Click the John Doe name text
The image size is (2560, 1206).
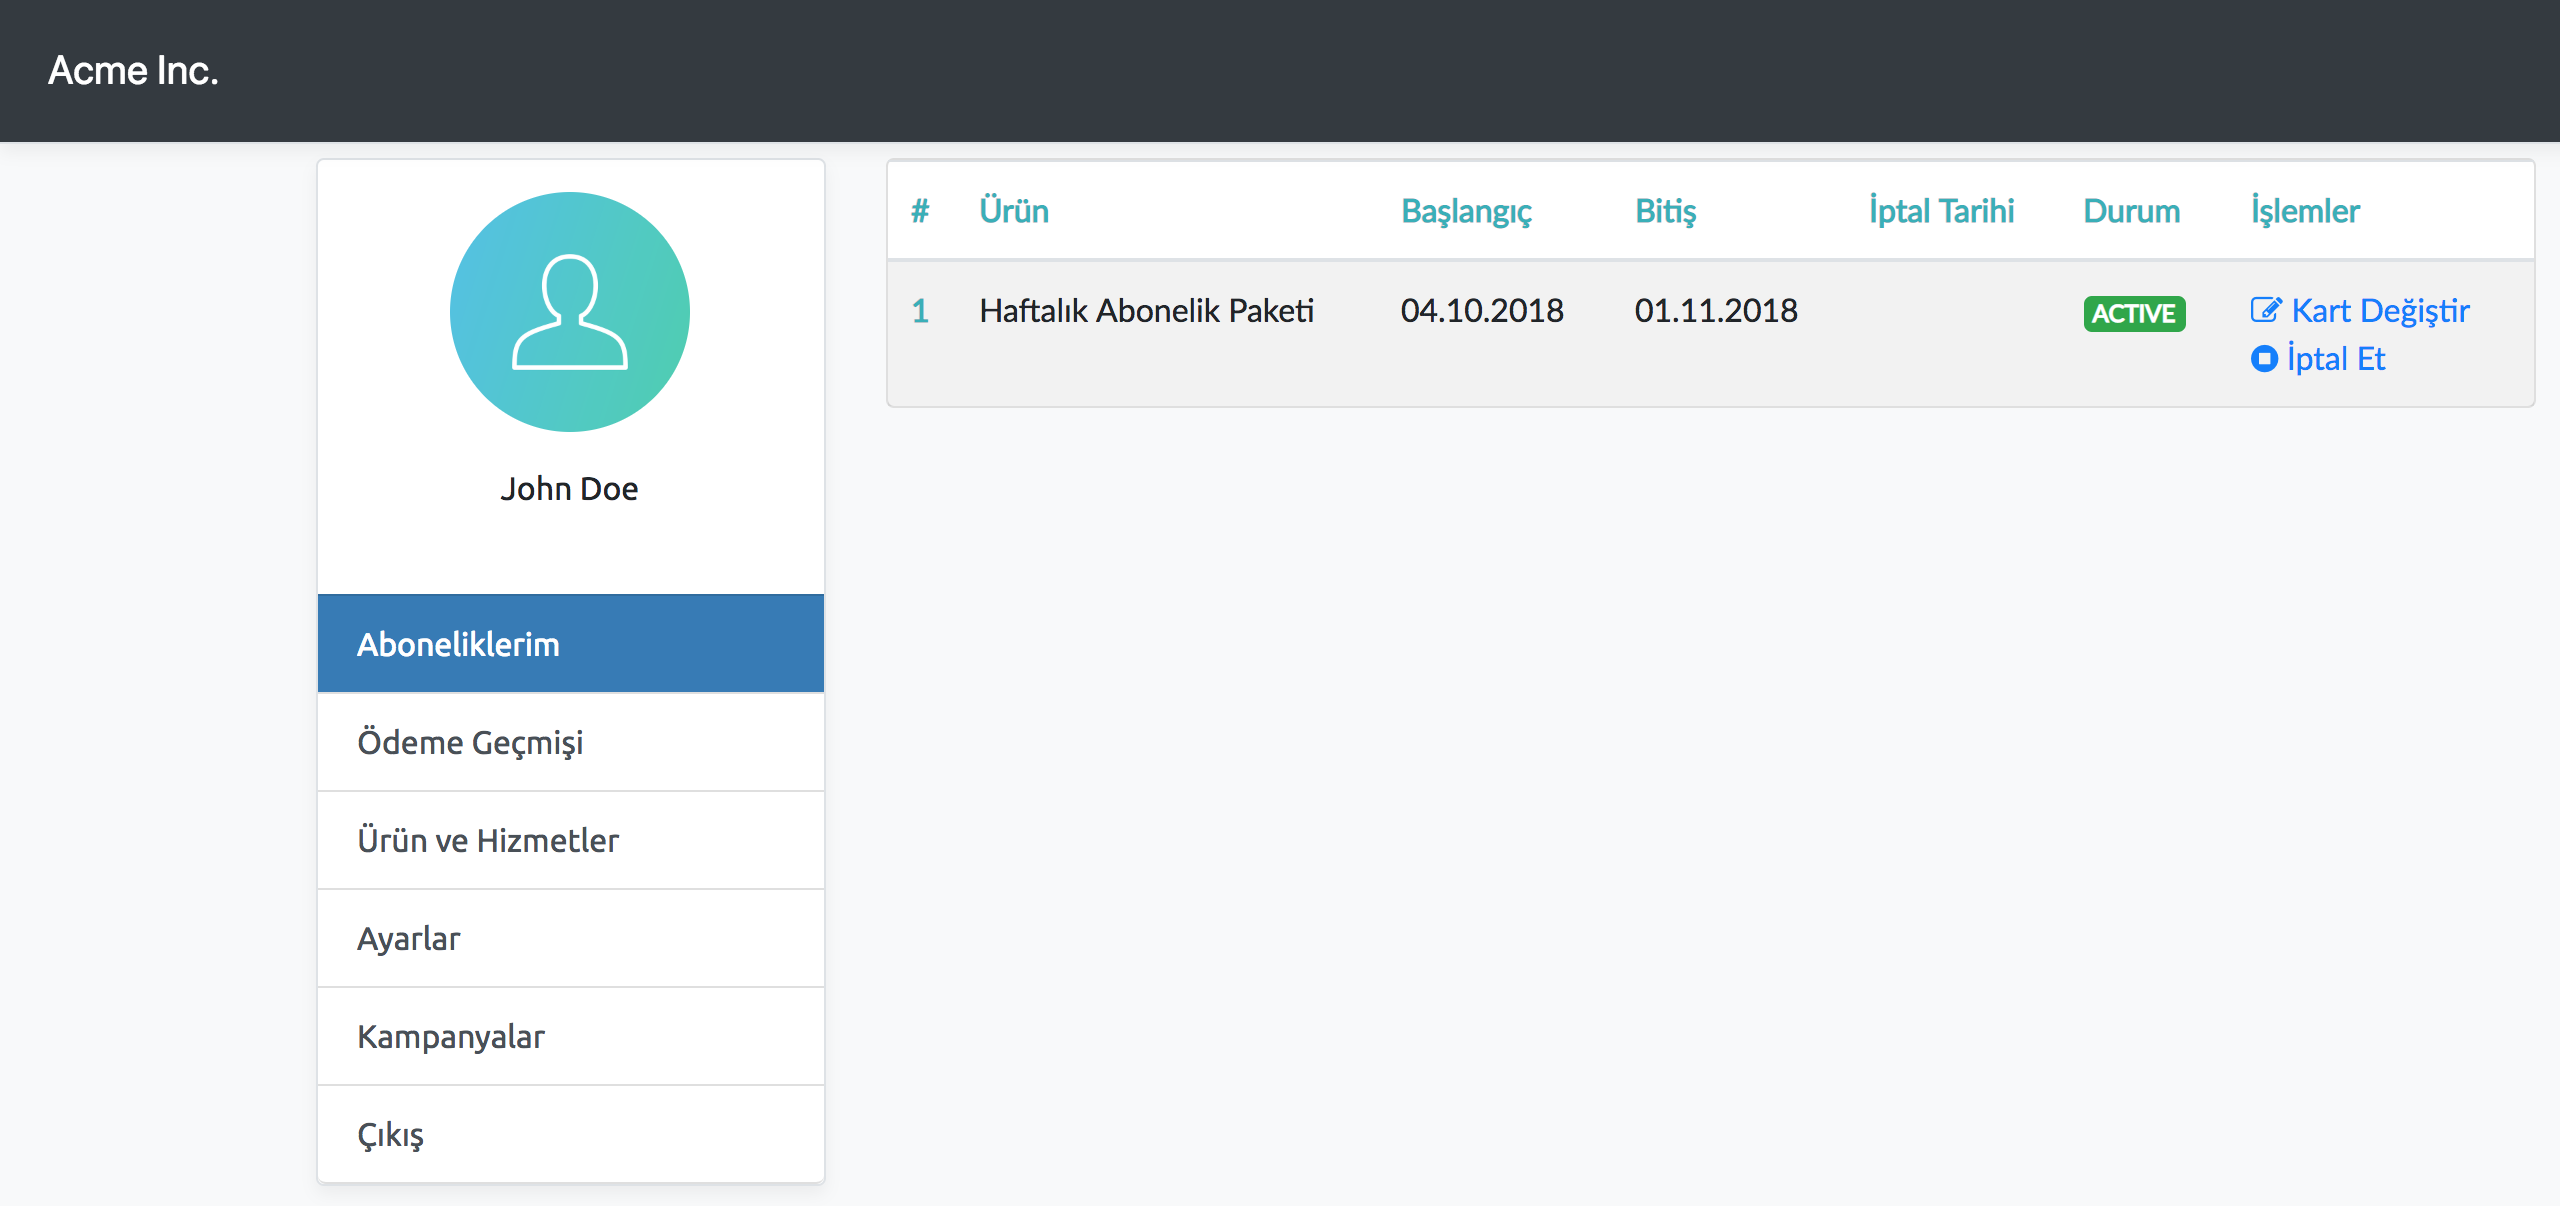(569, 488)
